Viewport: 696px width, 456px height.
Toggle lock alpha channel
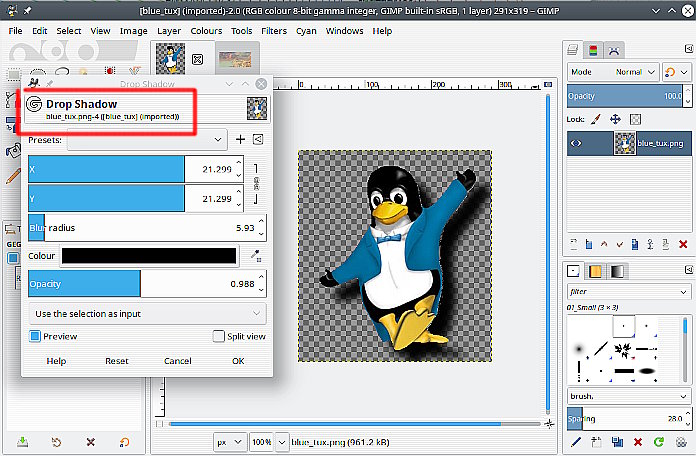click(x=636, y=119)
